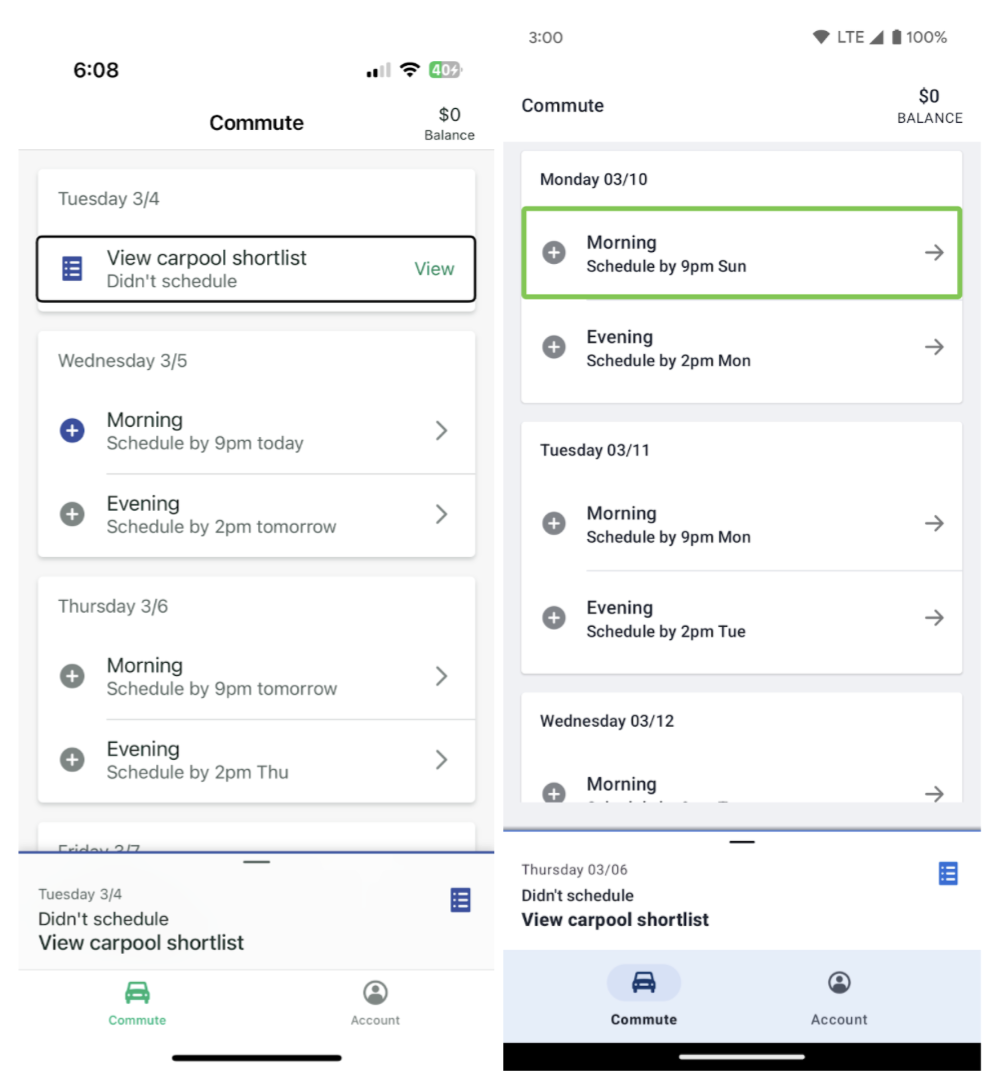
Task: Tap plus icon beside Monday 03/10 Evening
Action: pyautogui.click(x=553, y=347)
